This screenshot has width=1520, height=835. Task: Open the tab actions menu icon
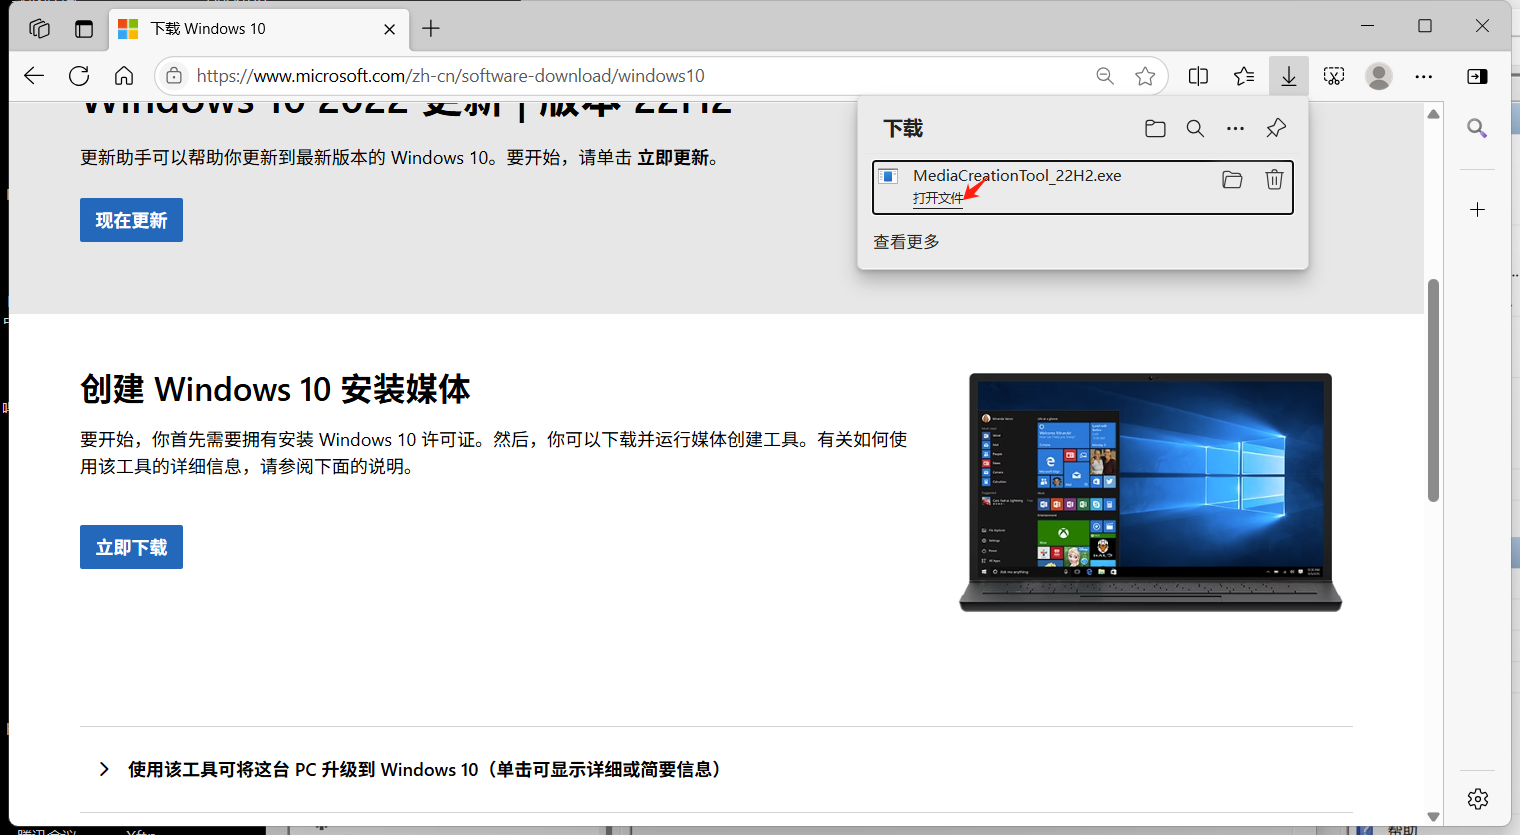pyautogui.click(x=84, y=28)
